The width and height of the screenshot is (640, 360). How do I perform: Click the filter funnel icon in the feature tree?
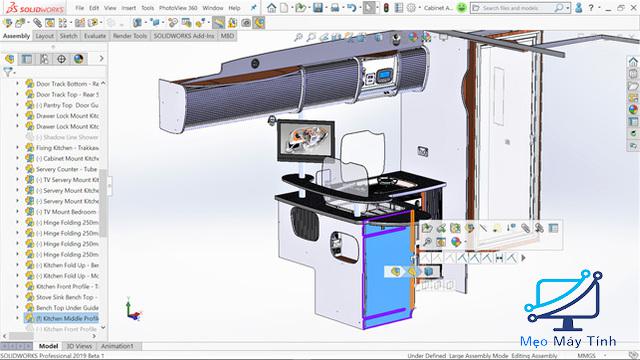coord(7,72)
